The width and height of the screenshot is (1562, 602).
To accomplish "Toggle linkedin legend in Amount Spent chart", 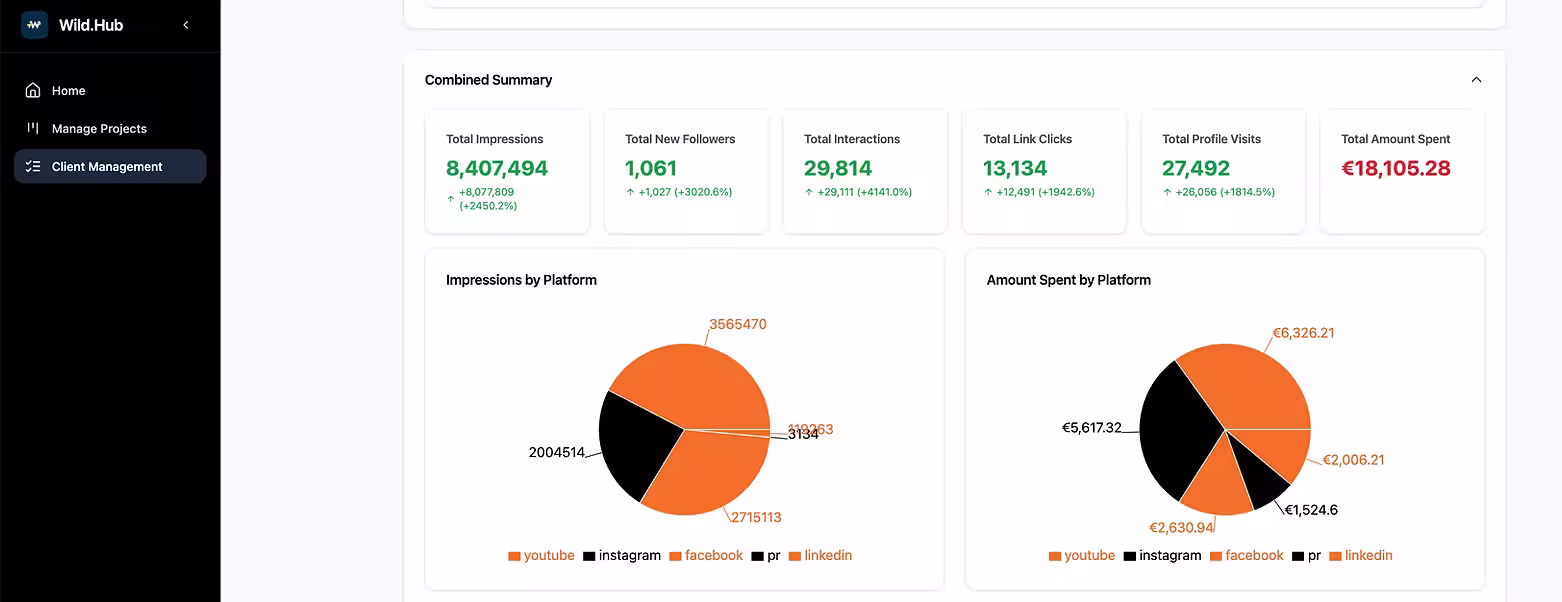I will tap(1361, 556).
